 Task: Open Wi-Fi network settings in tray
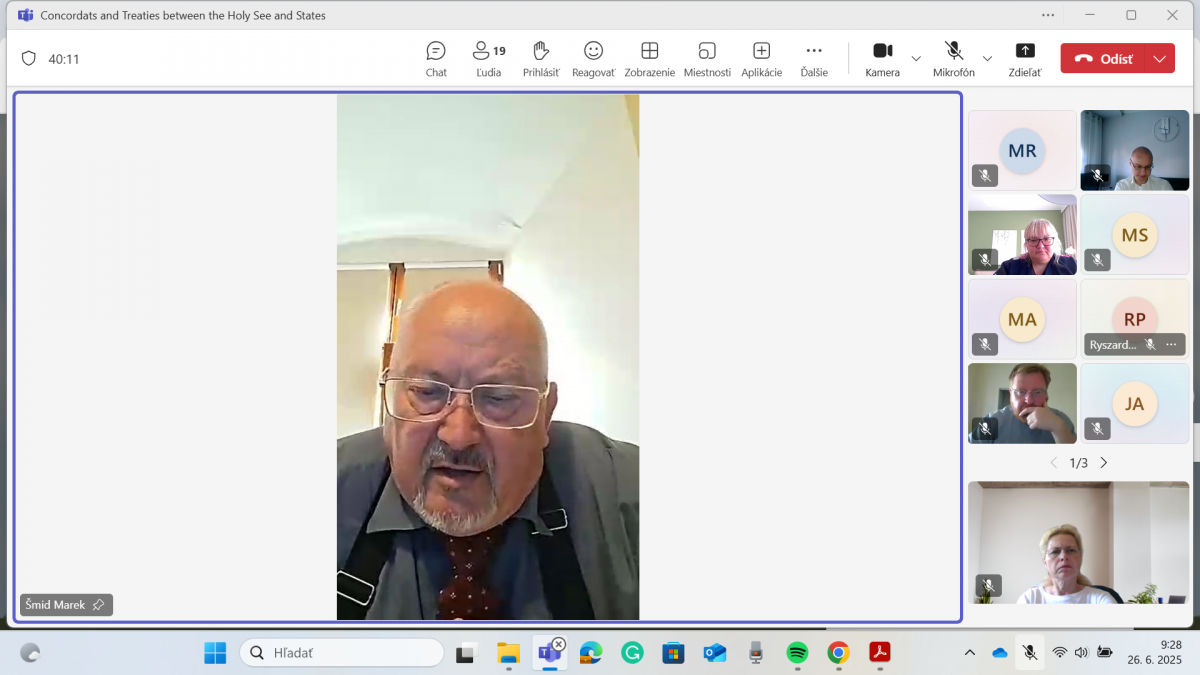pos(1059,653)
